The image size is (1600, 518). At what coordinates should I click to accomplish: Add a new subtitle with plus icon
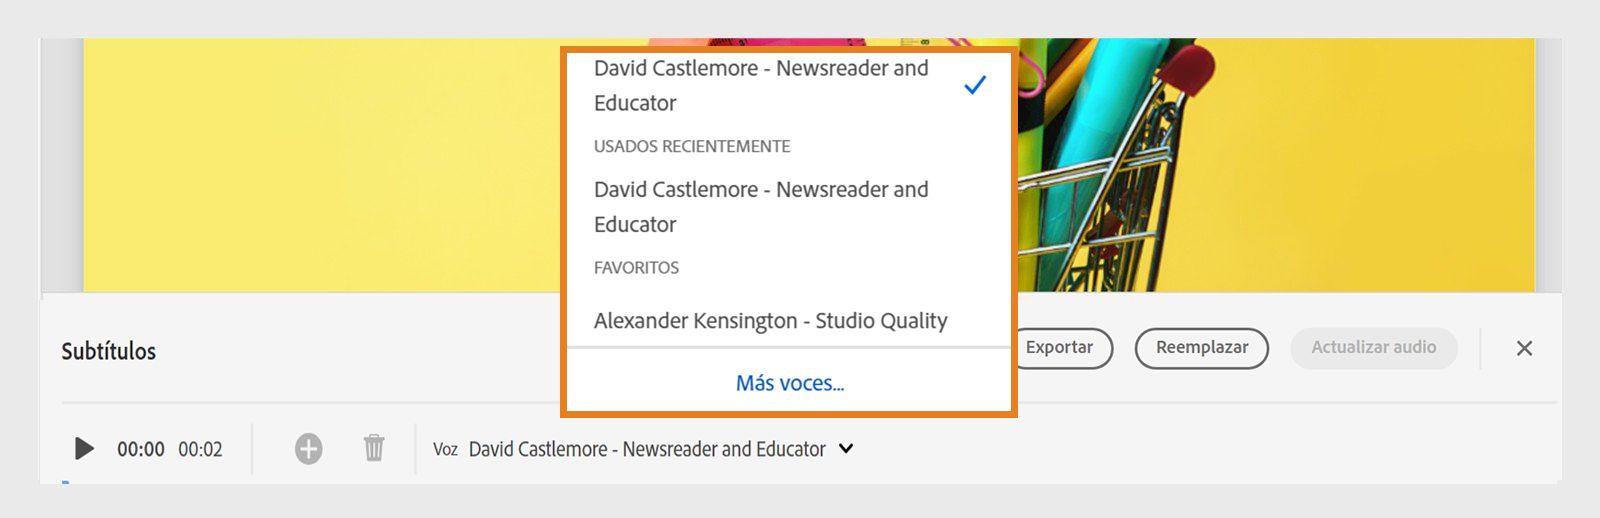pyautogui.click(x=308, y=449)
